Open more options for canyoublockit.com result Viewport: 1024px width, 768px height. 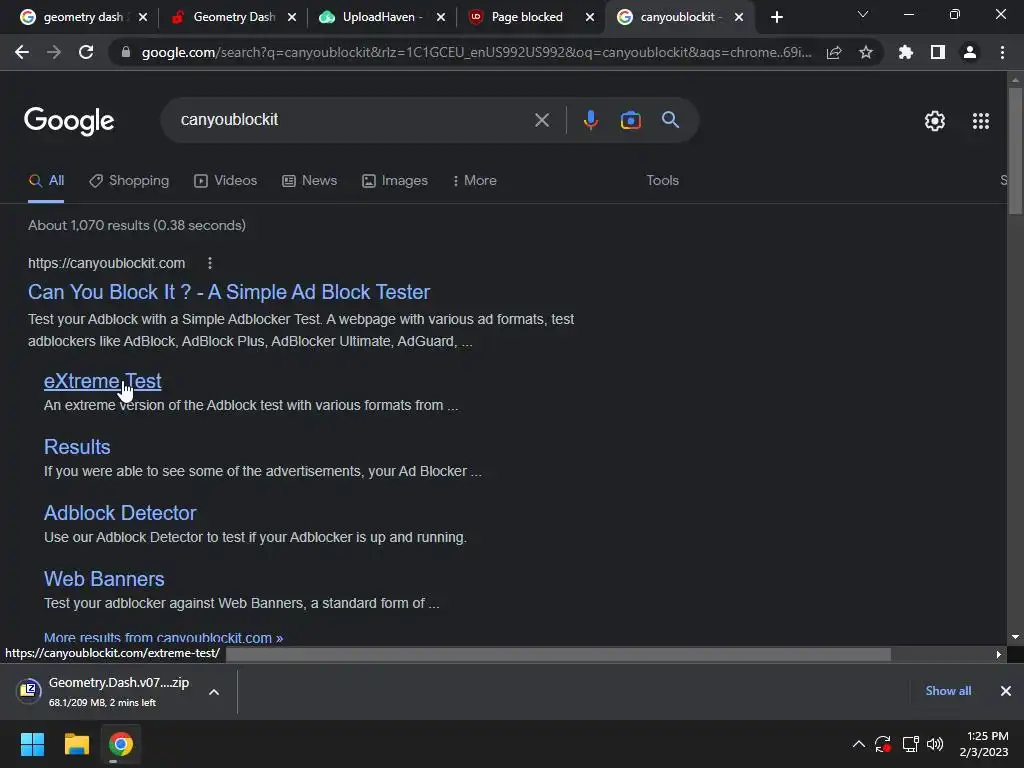[210, 263]
